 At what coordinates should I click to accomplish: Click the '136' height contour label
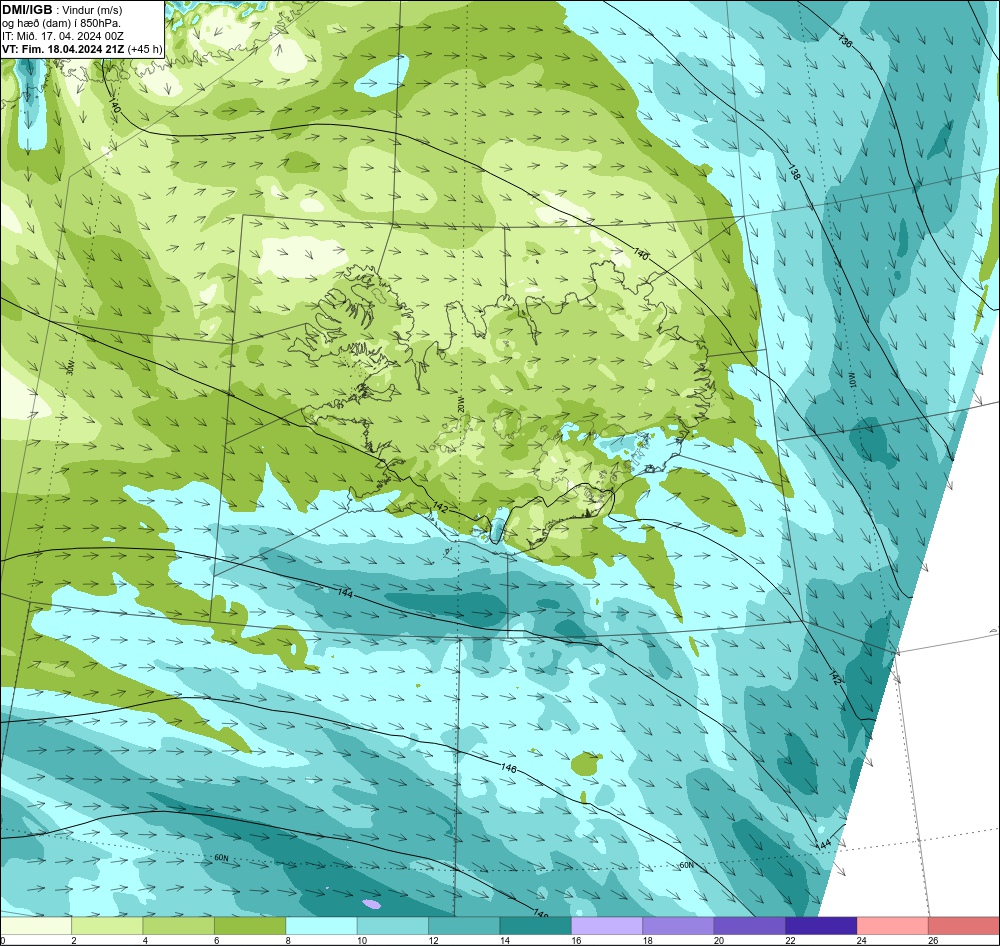coord(844,41)
